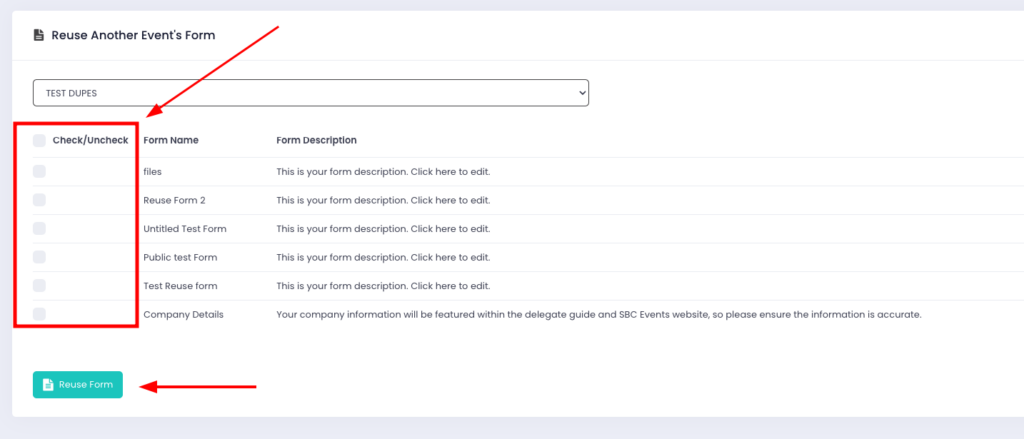Viewport: 1024px width, 439px height.
Task: Enable the checkbox for Public test Form
Action: 39,257
